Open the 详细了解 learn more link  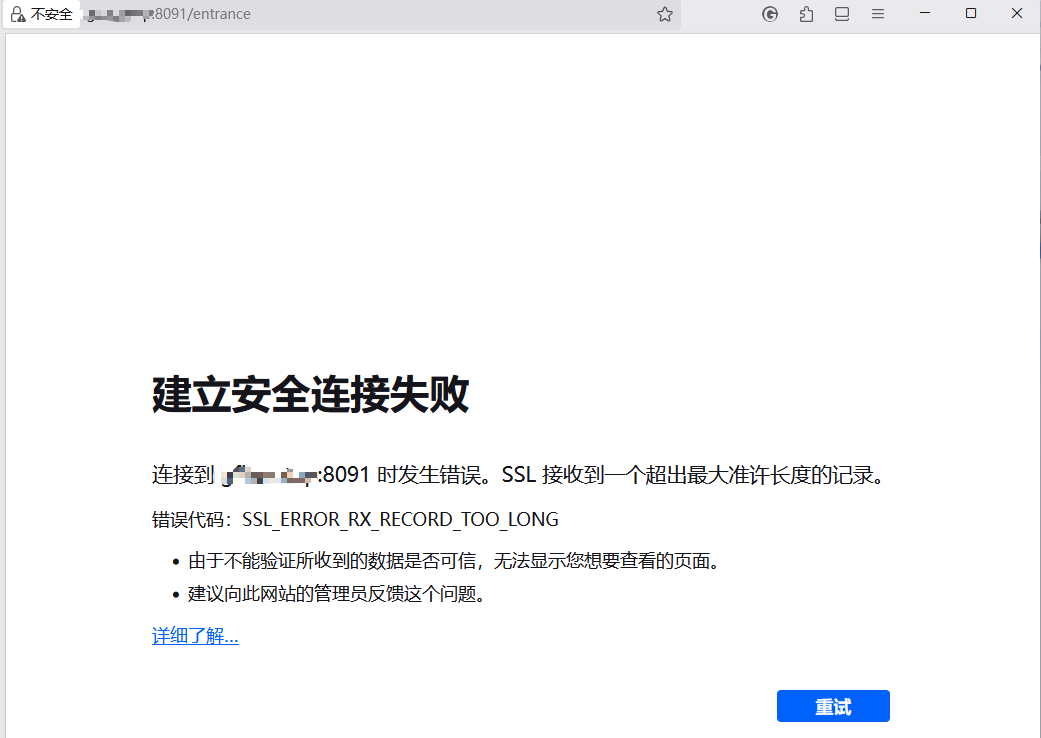tap(195, 636)
